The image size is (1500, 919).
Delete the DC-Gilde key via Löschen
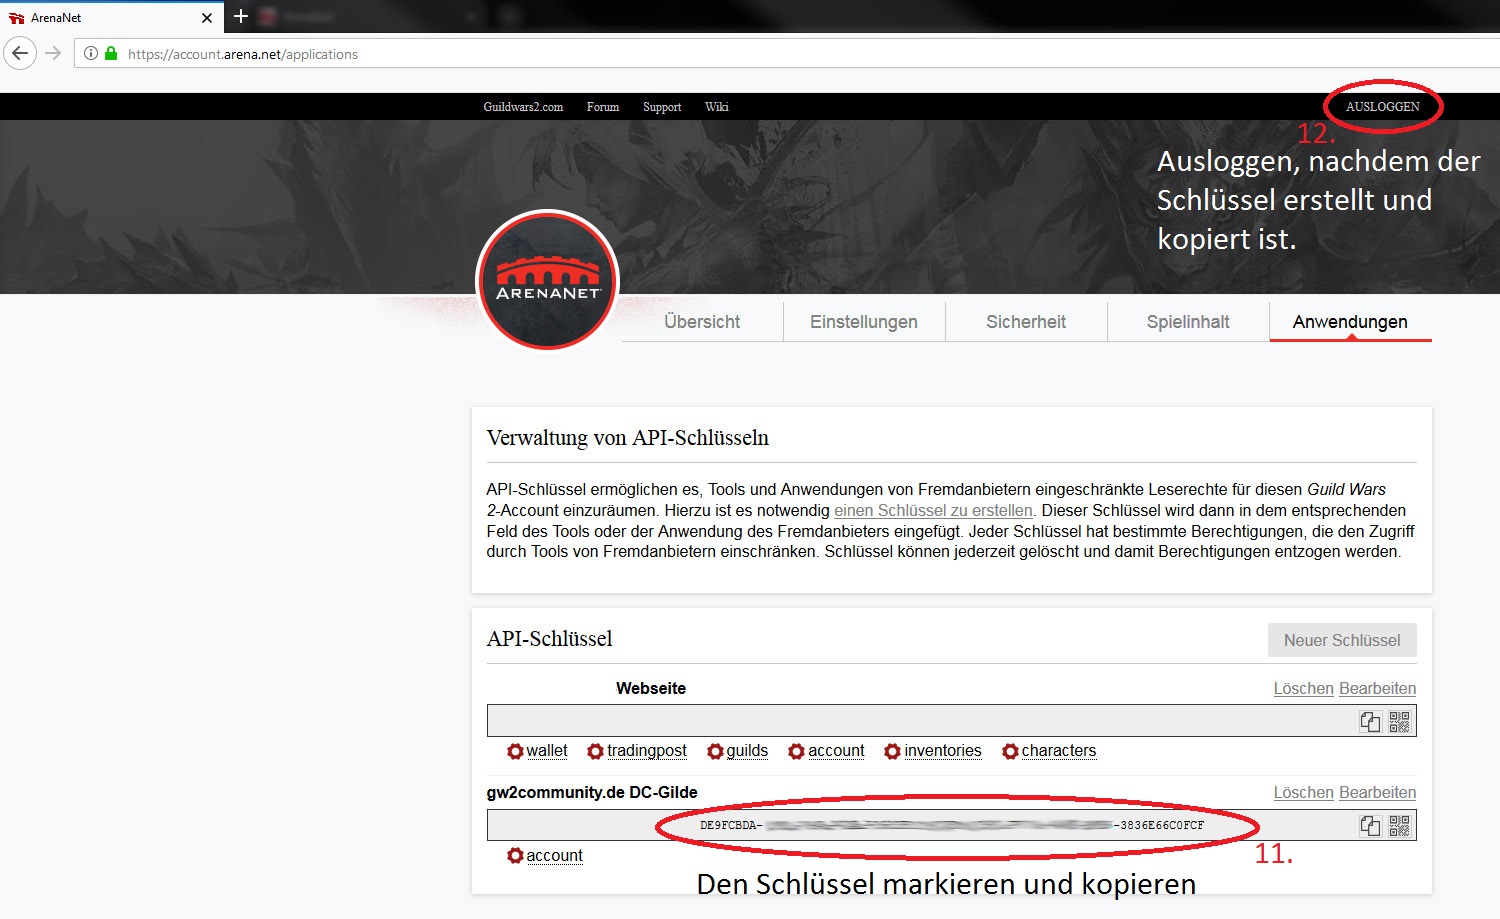tap(1303, 792)
